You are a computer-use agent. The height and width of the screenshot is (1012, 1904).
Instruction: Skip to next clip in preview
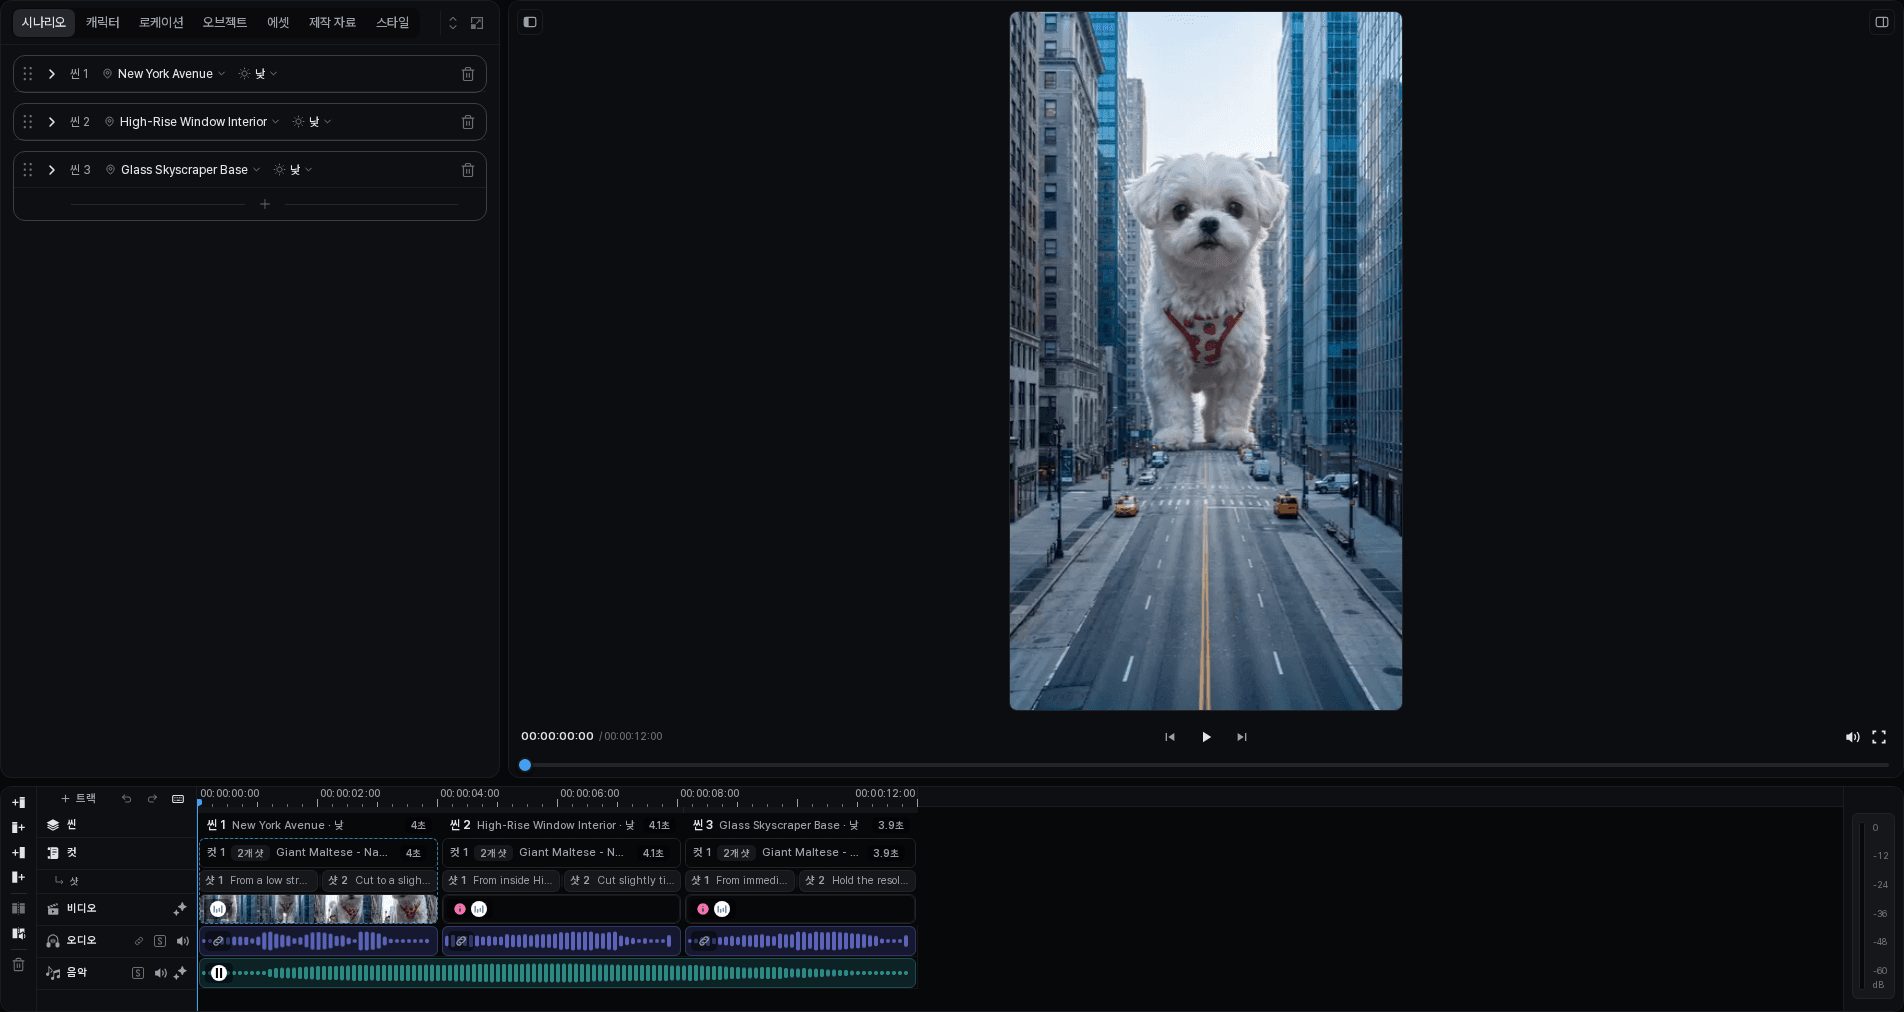pyautogui.click(x=1242, y=737)
